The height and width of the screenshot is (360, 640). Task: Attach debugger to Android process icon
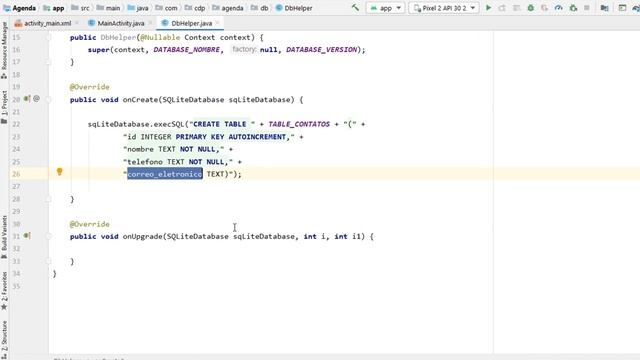coord(573,8)
